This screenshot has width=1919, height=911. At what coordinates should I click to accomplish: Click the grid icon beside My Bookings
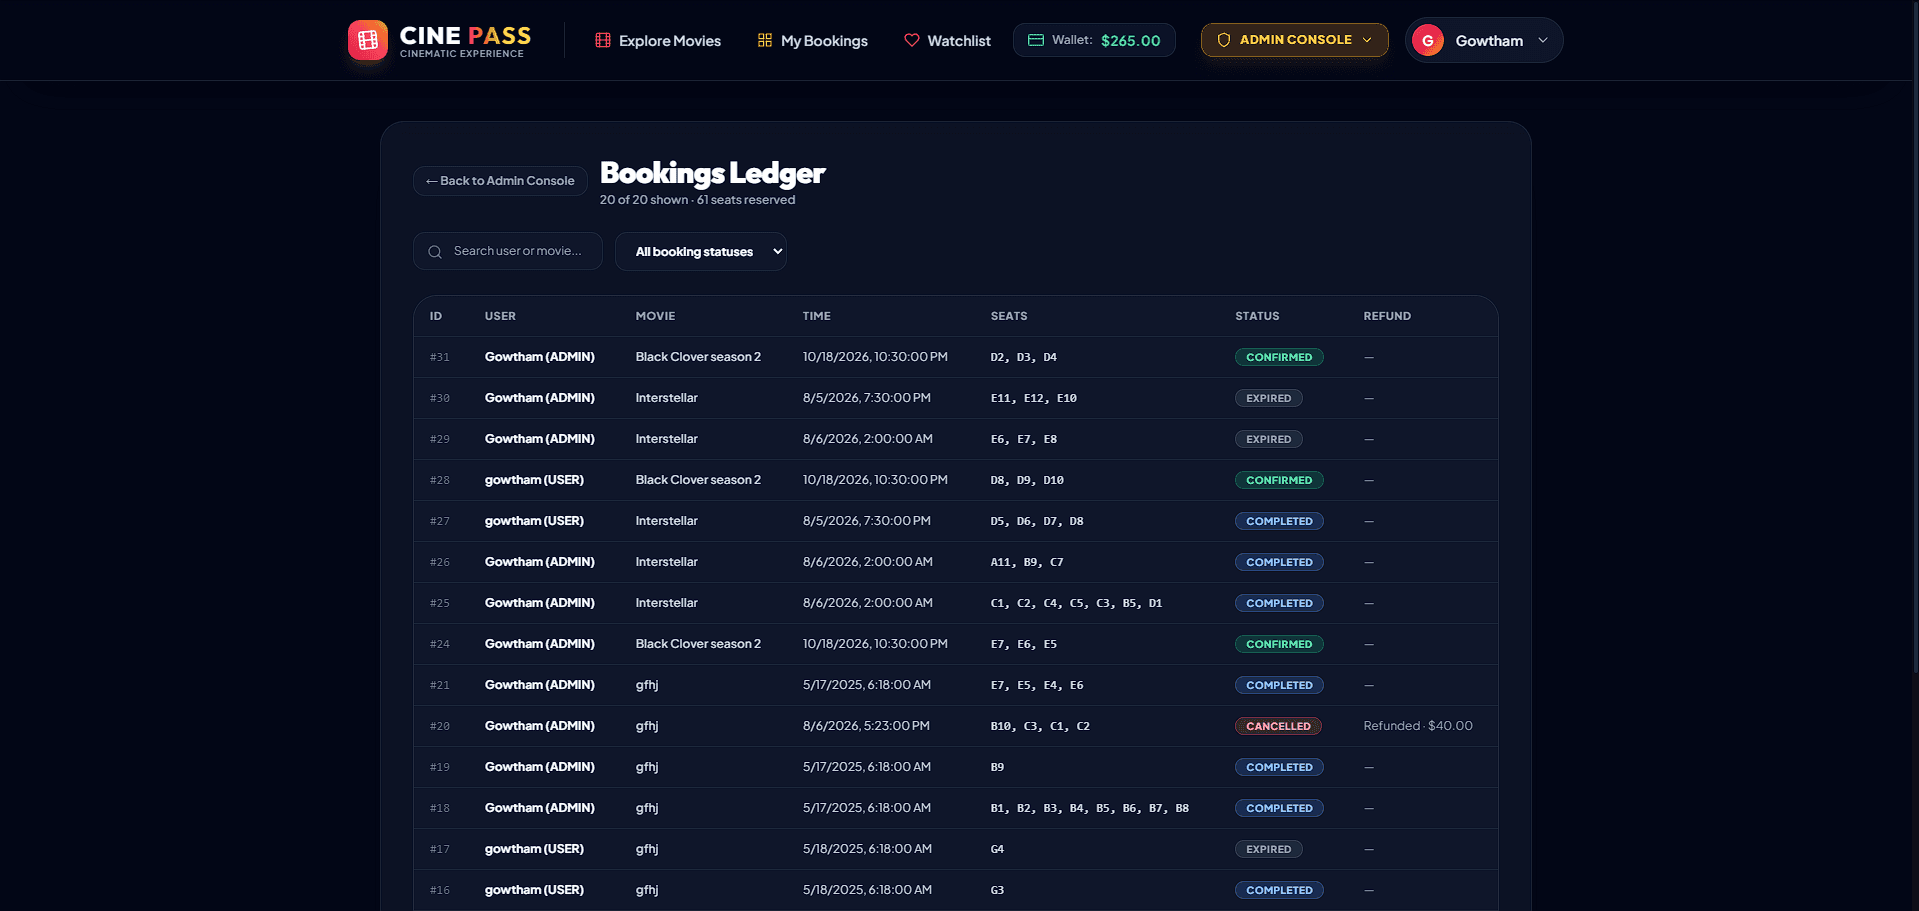tap(765, 40)
